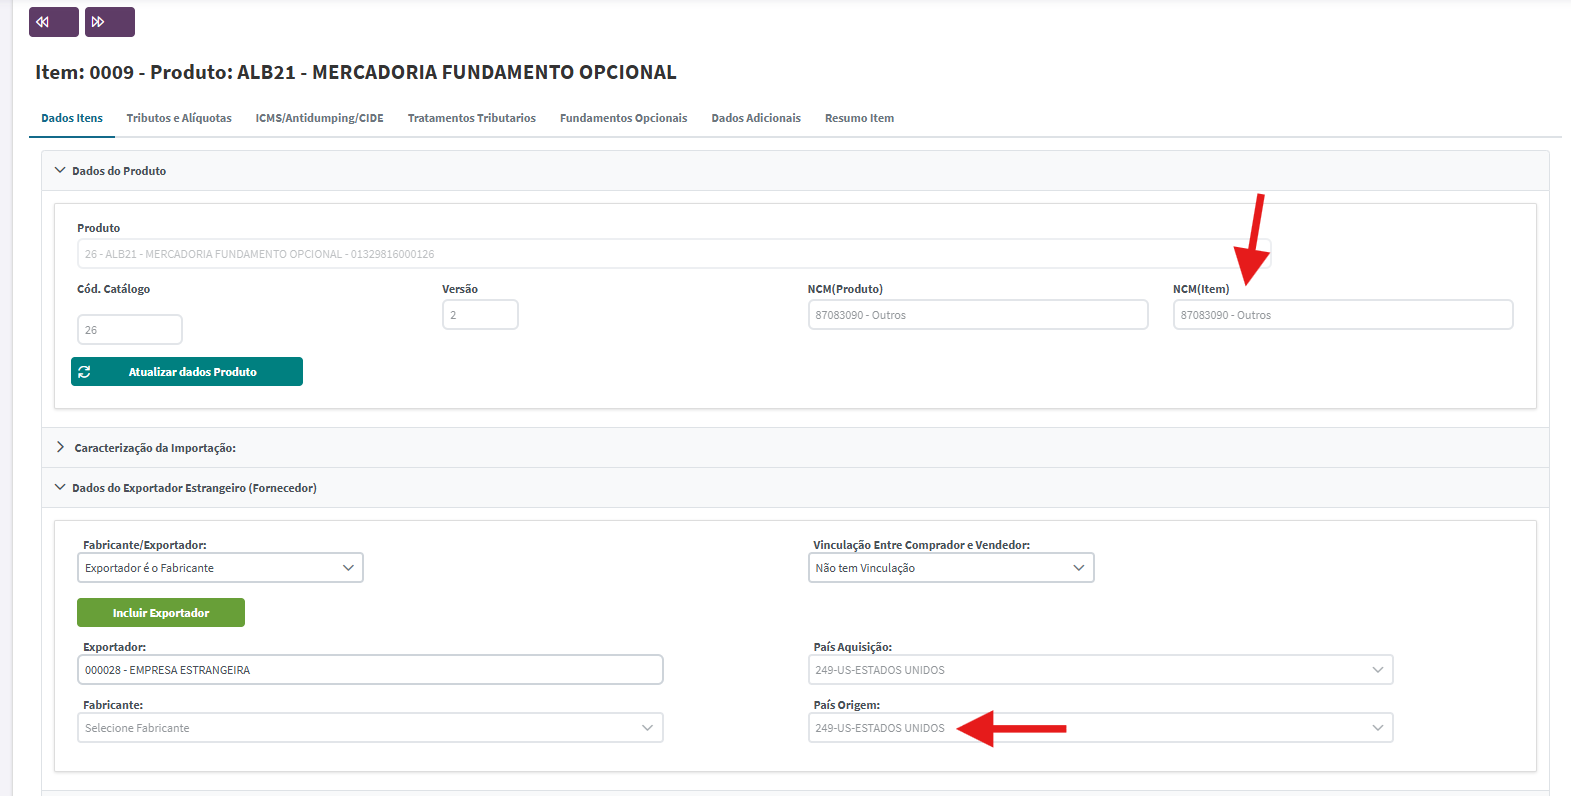Open Fundamentos Opcionais tab

tap(624, 118)
